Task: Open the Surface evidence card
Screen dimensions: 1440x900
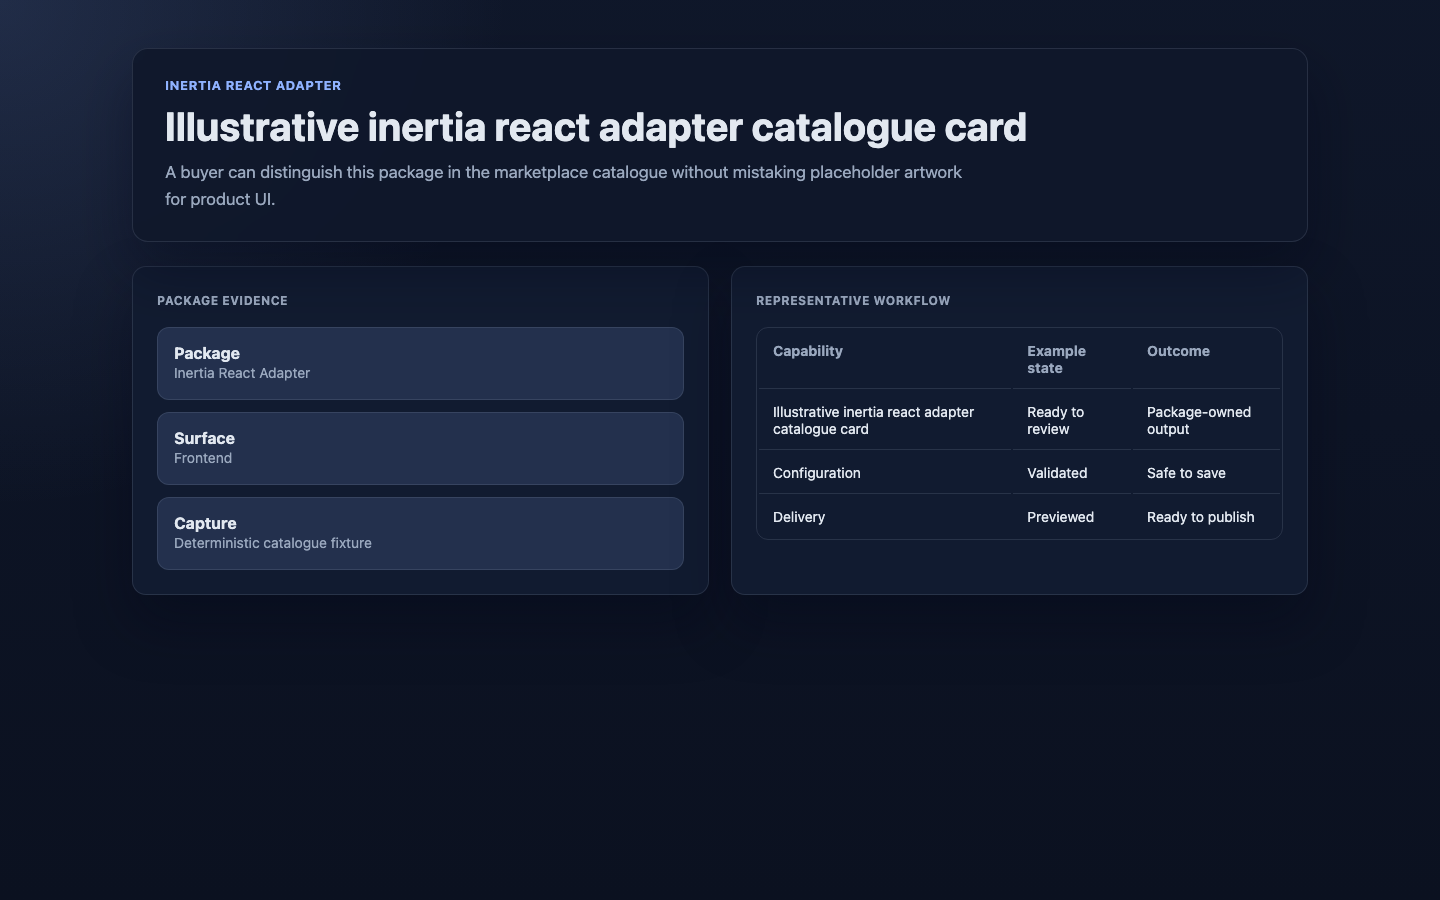Action: (x=420, y=448)
